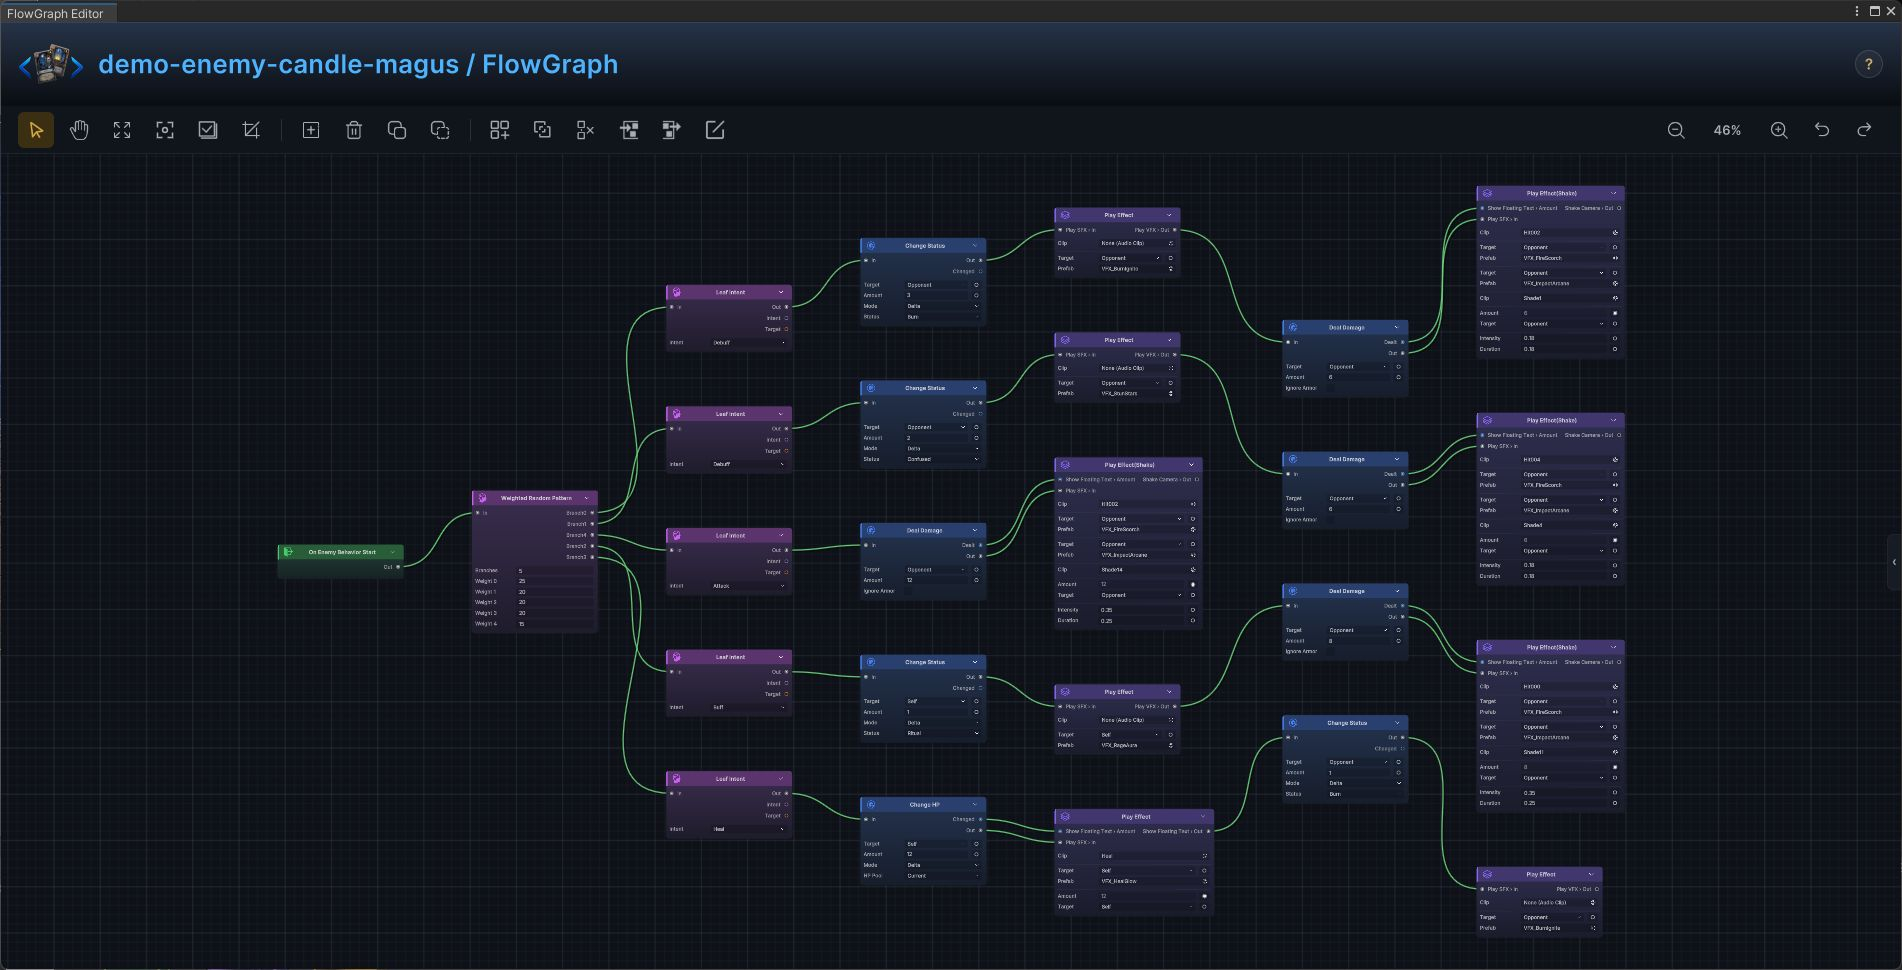Click the frame selection focus icon
Viewport: 1902px width, 970px height.
165,130
